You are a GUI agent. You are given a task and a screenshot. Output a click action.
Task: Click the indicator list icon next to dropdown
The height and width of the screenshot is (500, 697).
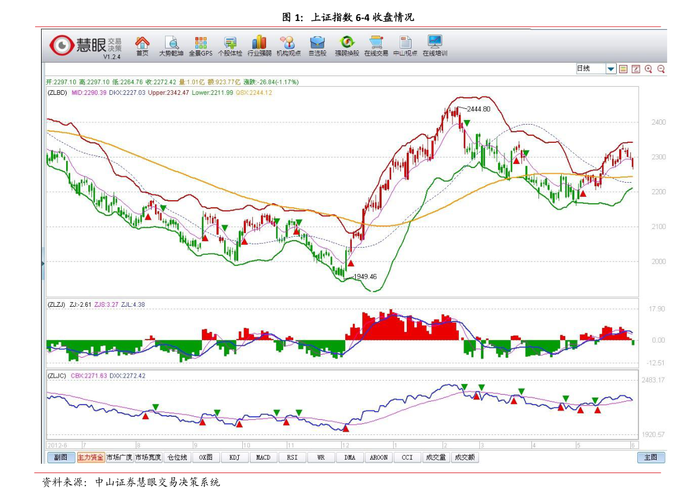(x=621, y=68)
